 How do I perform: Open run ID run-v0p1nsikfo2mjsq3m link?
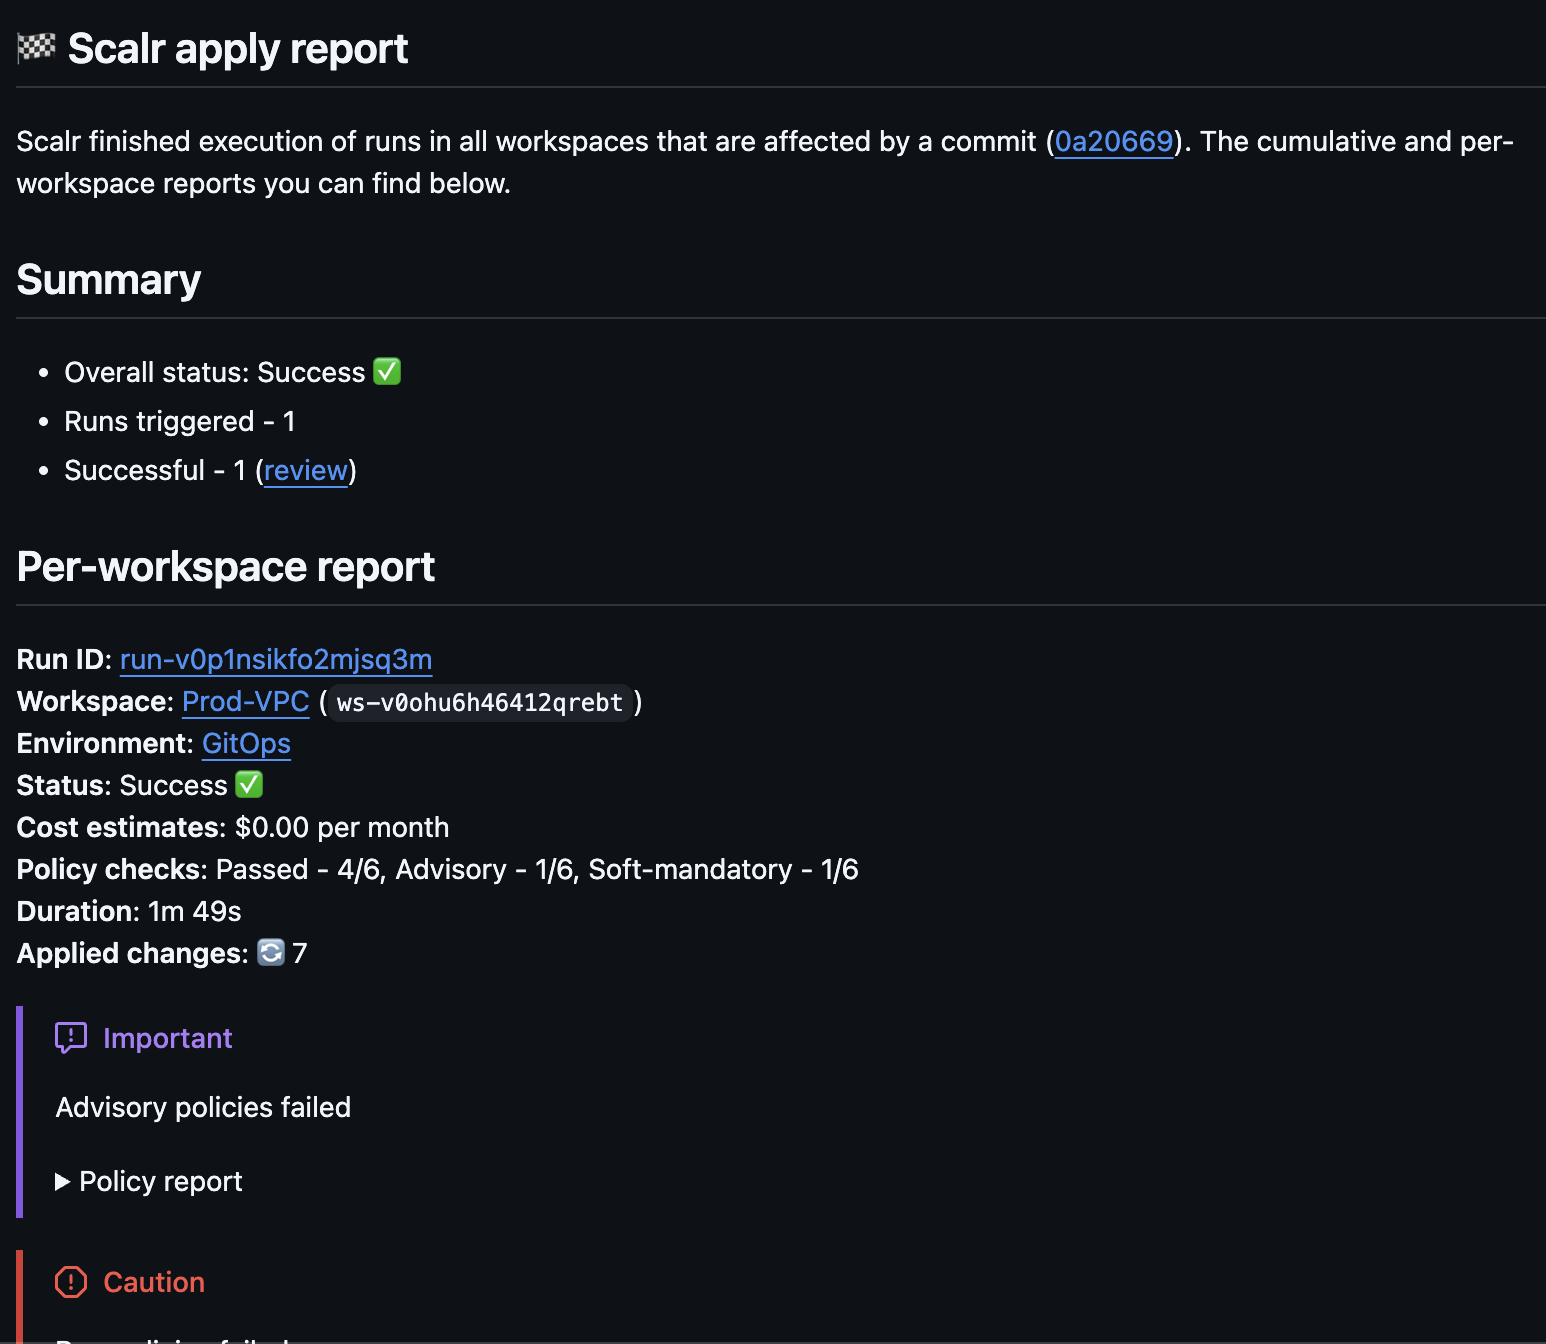[276, 660]
